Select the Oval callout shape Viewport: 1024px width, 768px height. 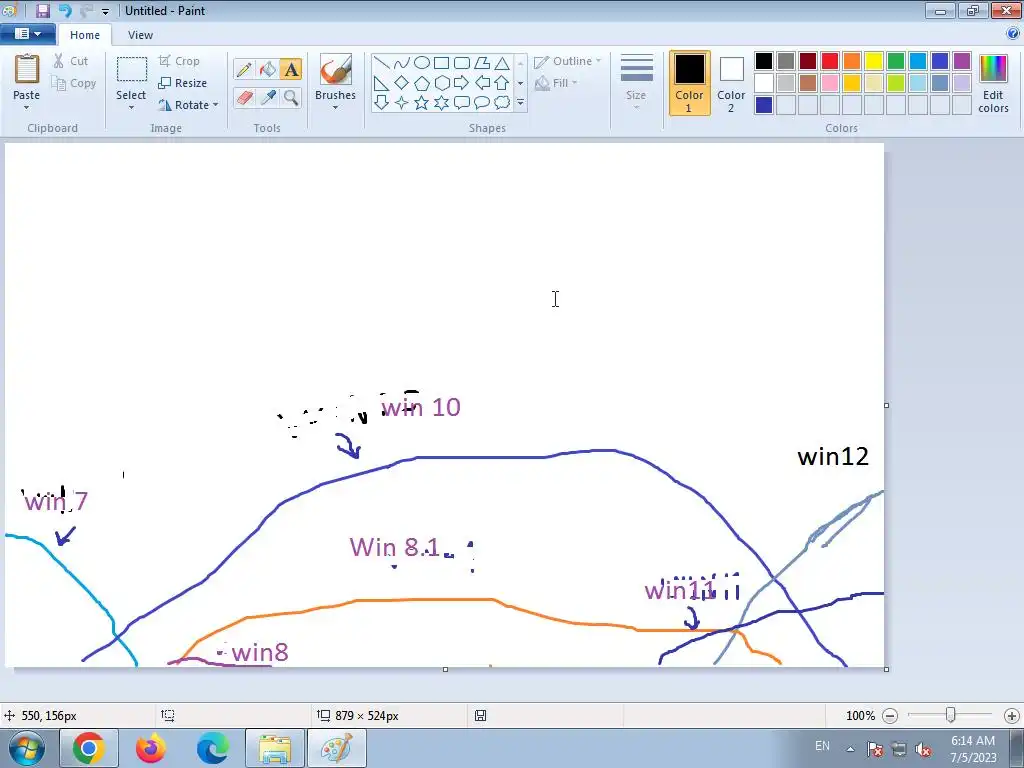482,103
